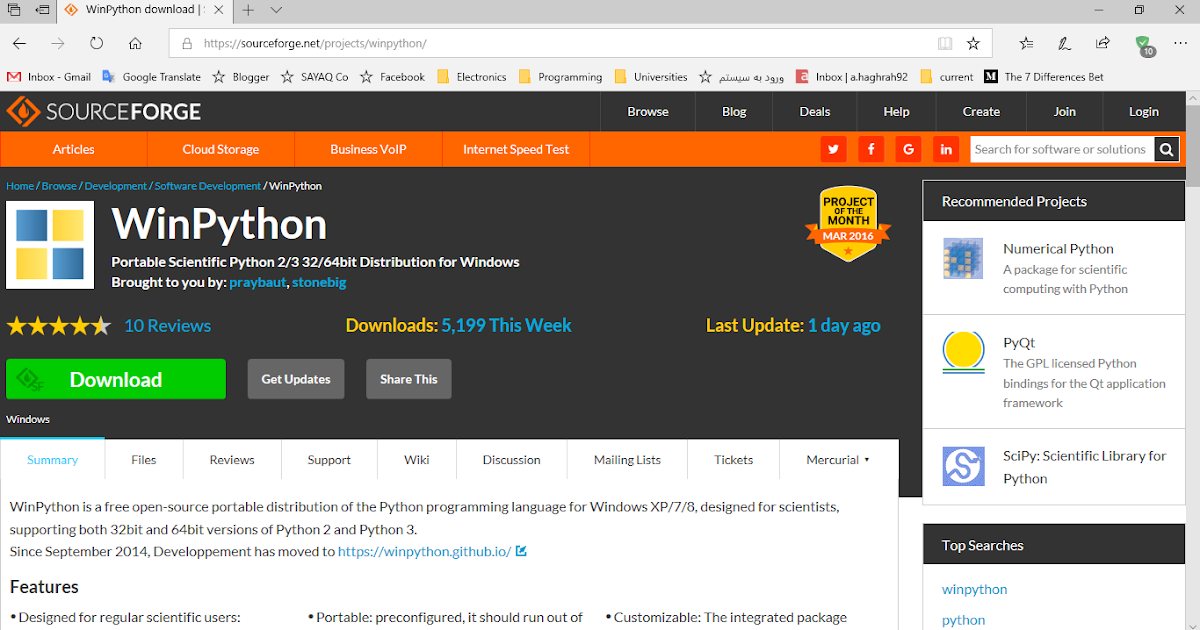Click the browser forward arrow
Viewport: 1200px width, 630px height.
tap(58, 43)
